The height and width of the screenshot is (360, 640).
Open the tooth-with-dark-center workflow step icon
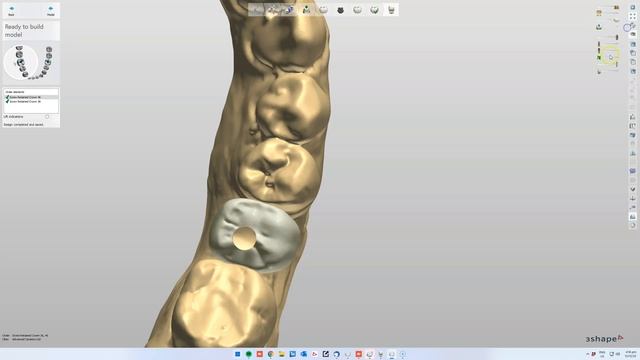(x=374, y=10)
